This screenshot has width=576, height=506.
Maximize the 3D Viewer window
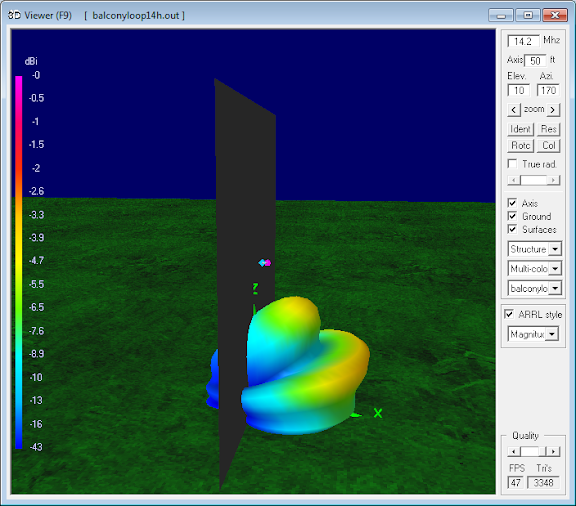pos(528,15)
